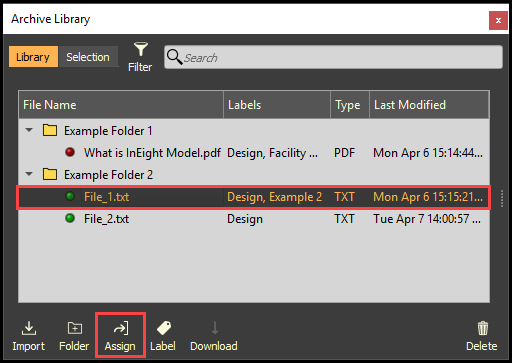Switch to the Library tab
This screenshot has width=512, height=363.
pos(33,57)
